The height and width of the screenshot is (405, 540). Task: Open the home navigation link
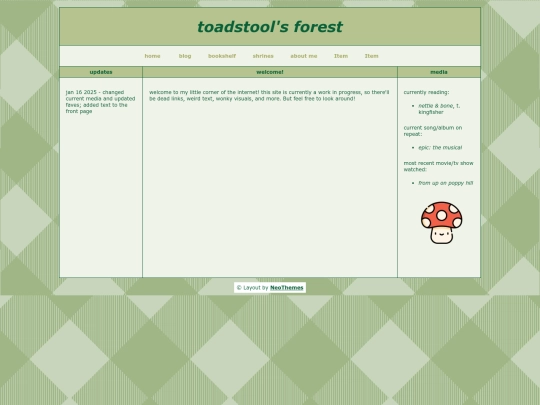coord(152,56)
